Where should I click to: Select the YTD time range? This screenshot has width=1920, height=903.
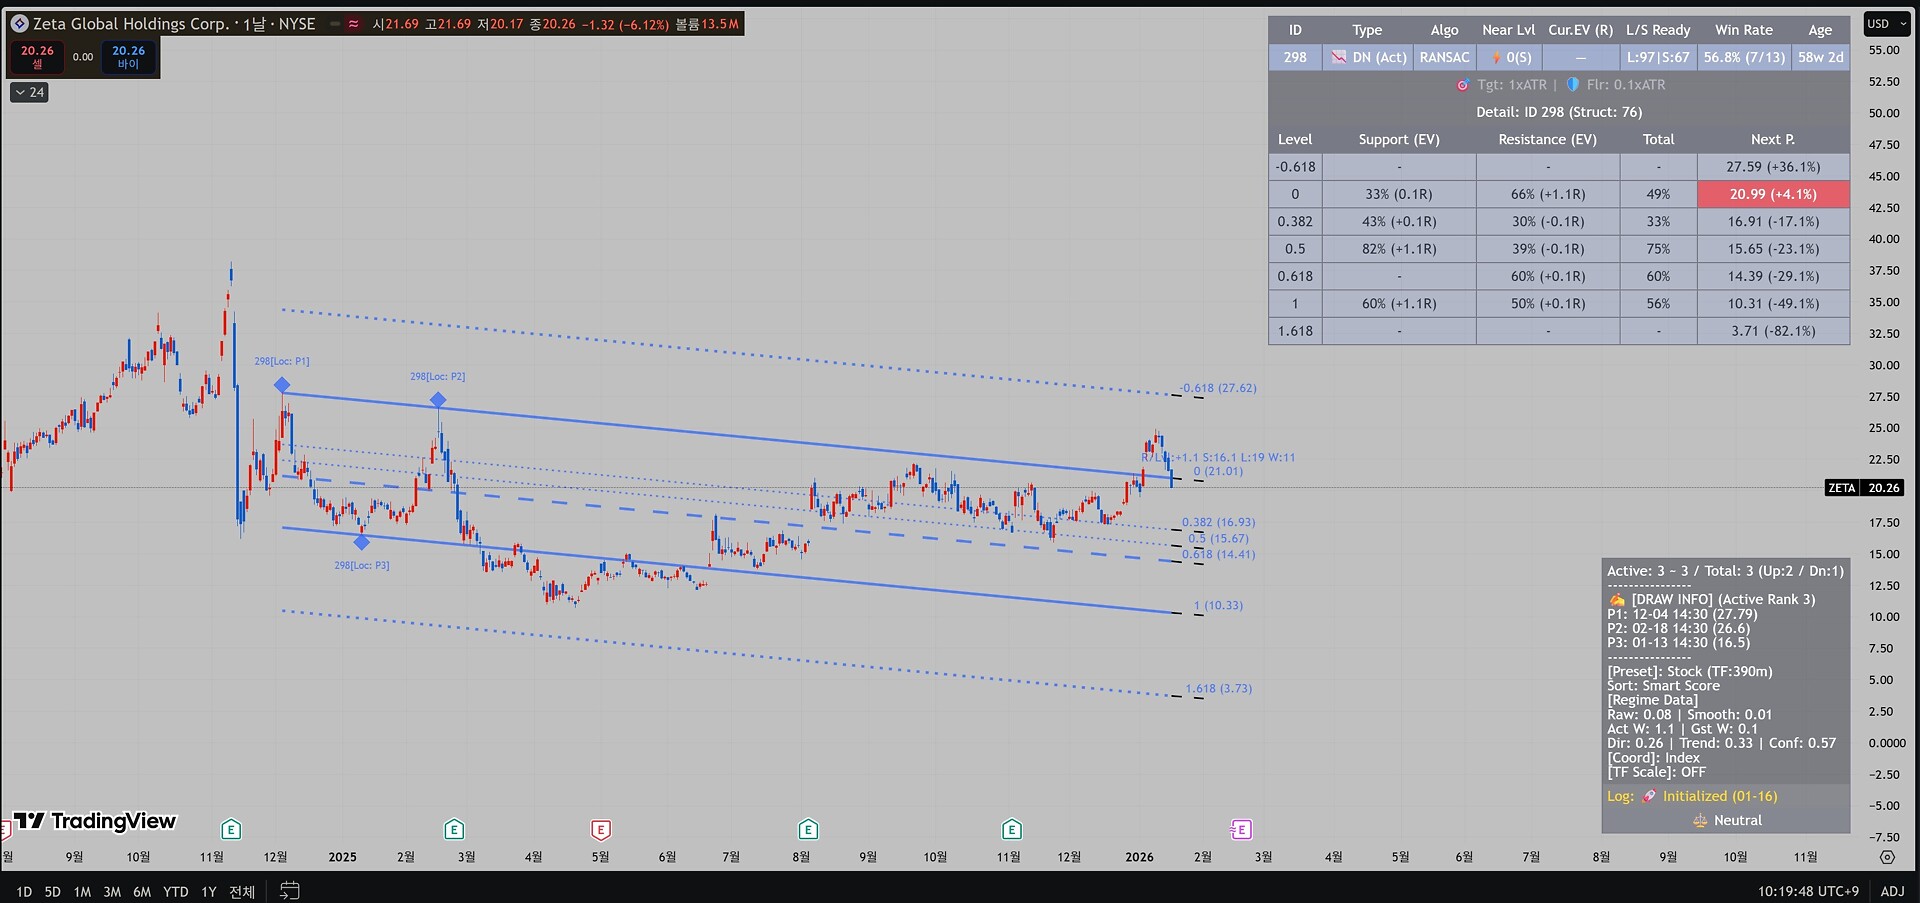click(176, 891)
